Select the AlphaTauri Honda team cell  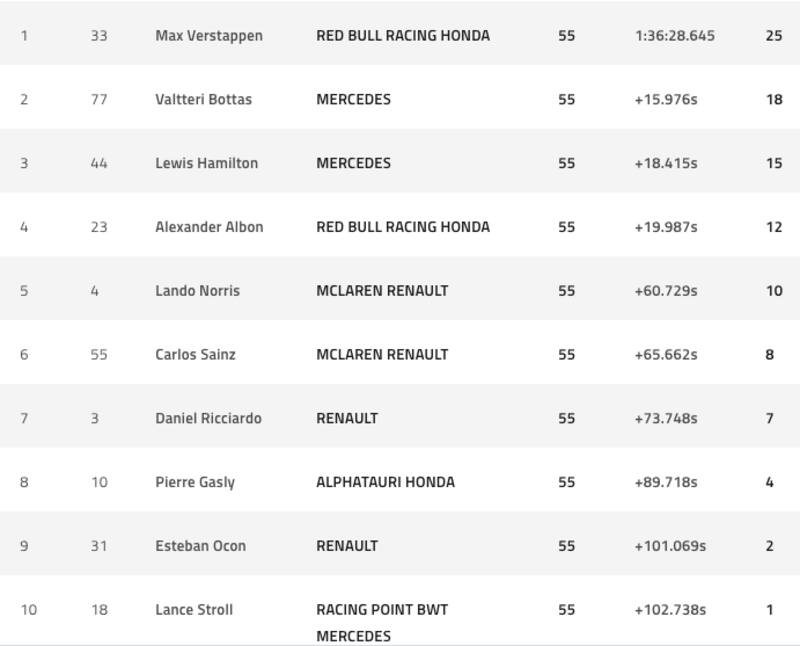pos(385,482)
